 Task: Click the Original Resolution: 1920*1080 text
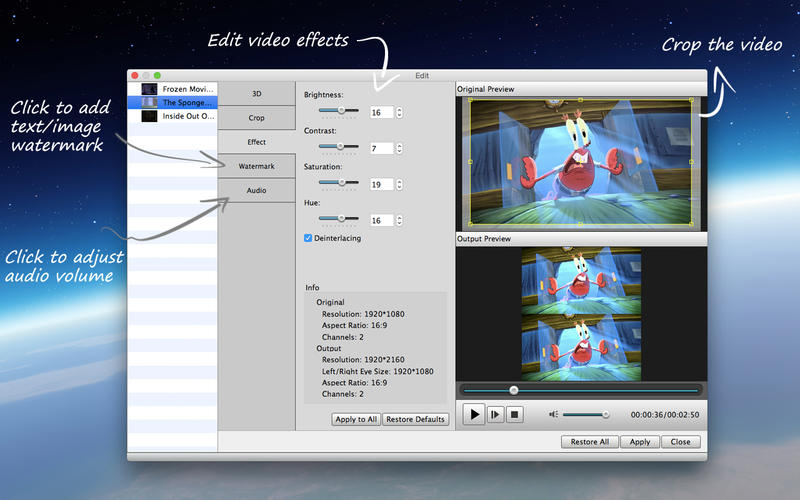click(363, 314)
